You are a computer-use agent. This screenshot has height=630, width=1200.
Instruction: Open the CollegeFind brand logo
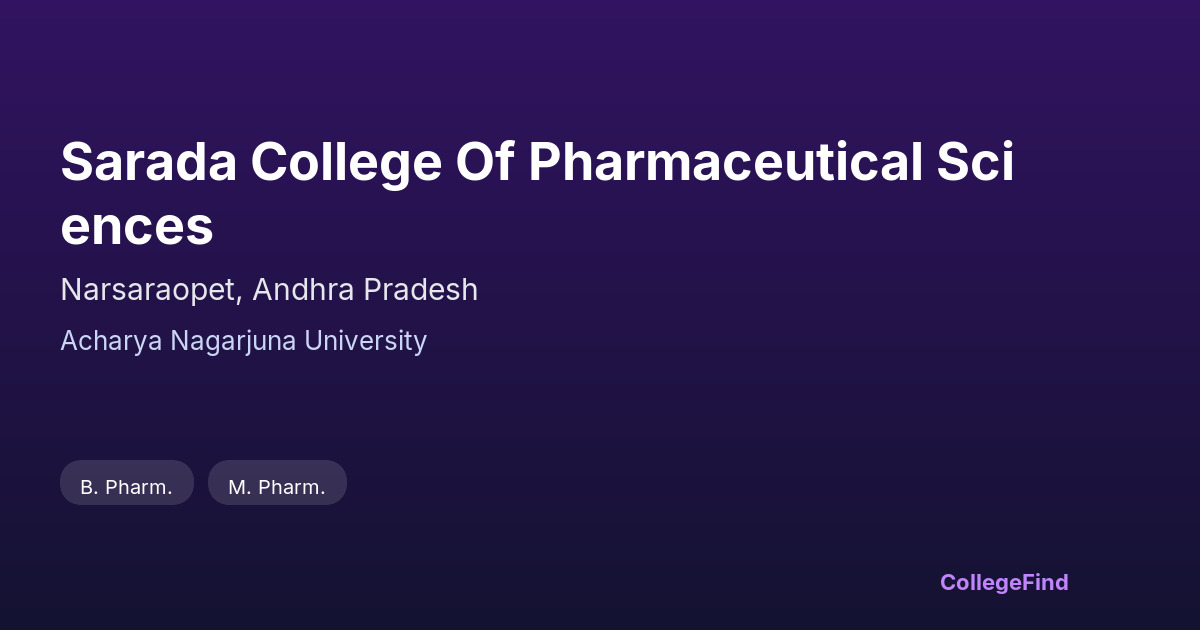click(x=1004, y=582)
